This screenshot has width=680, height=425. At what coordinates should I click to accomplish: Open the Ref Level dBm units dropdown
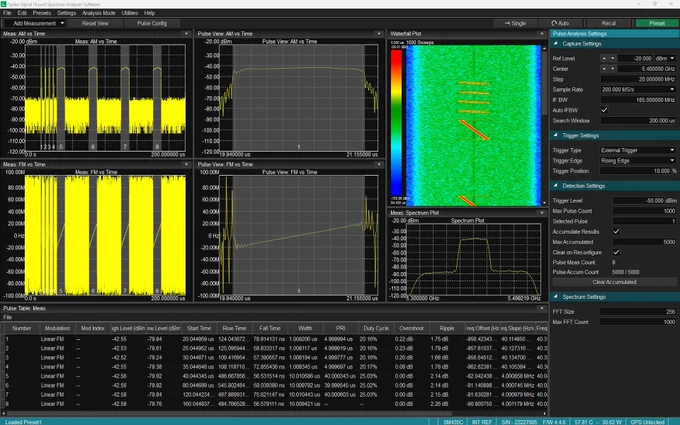point(665,58)
